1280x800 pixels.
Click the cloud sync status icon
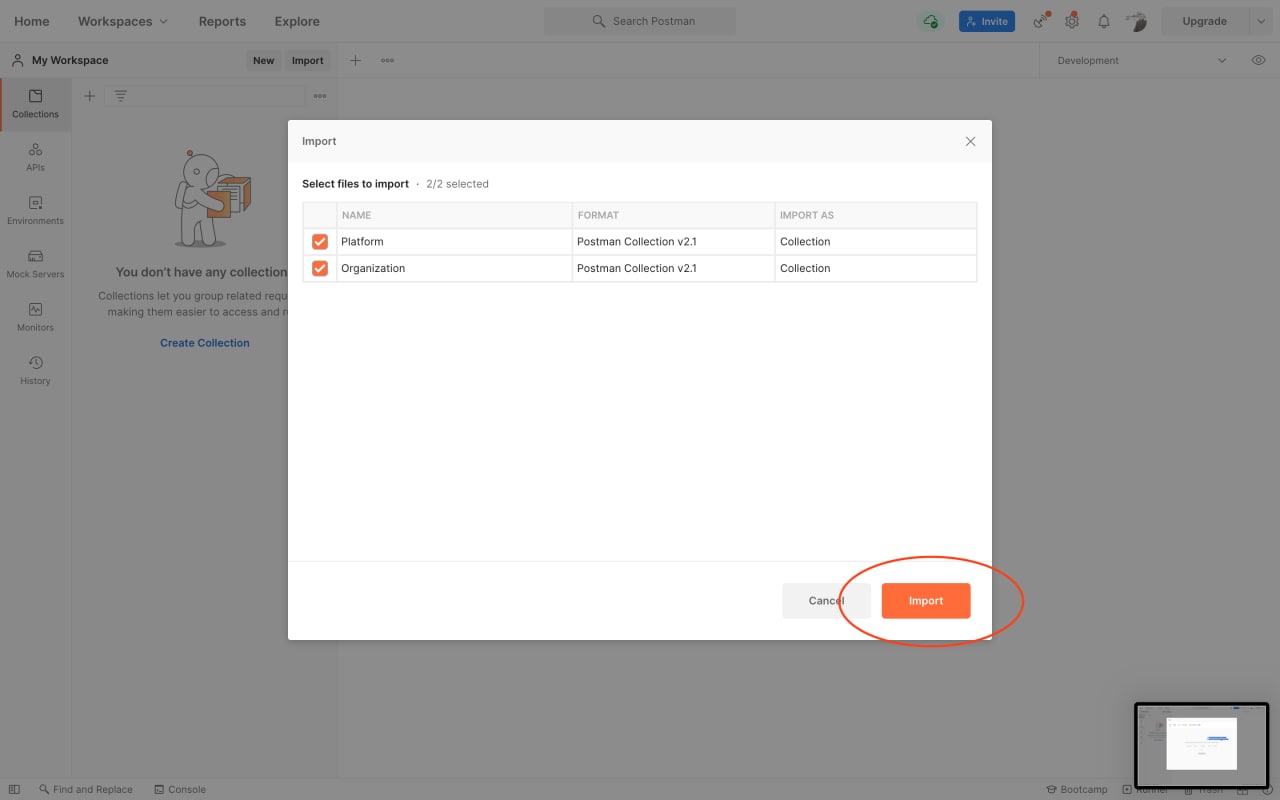point(931,21)
